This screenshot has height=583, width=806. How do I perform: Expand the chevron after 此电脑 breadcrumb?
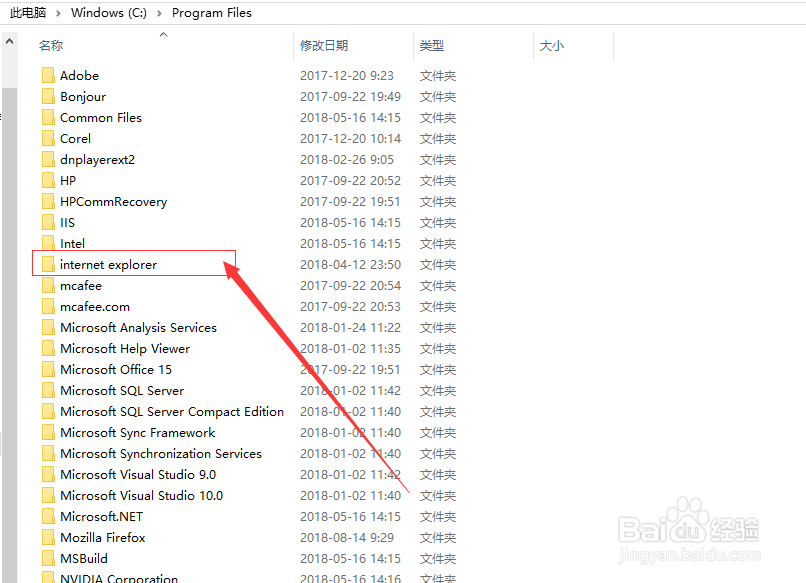[x=58, y=13]
